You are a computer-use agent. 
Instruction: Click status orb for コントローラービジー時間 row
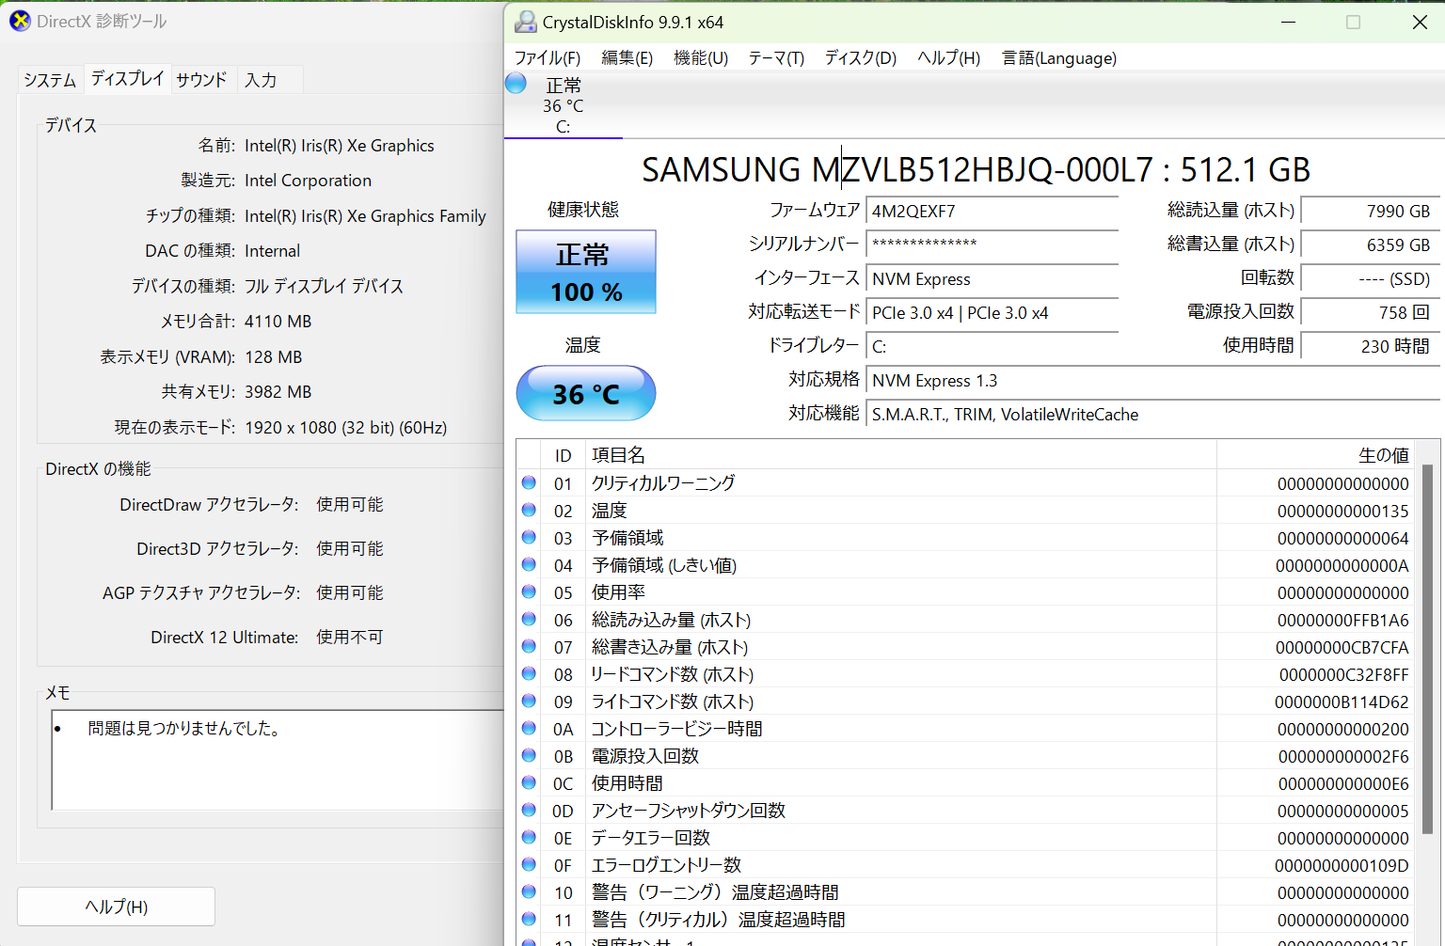click(529, 728)
